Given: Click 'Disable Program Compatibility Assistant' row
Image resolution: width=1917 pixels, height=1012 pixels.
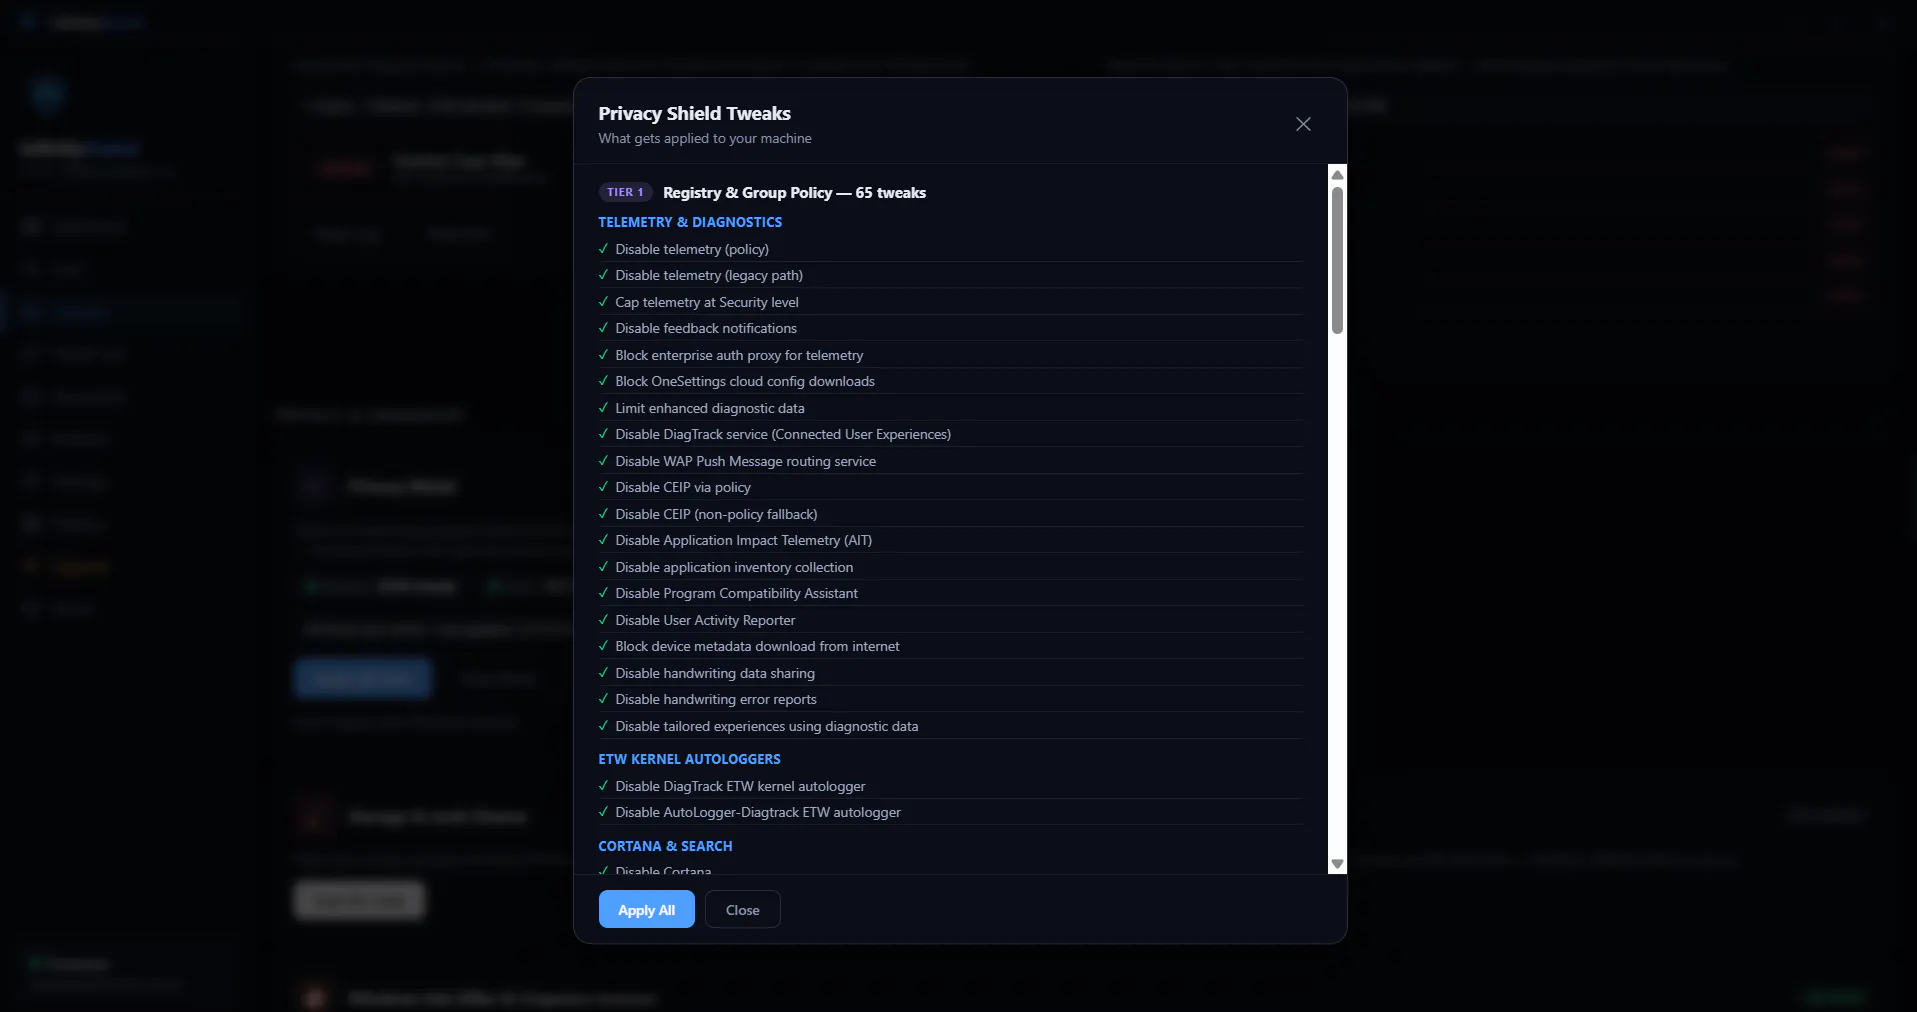Looking at the screenshot, I should (951, 593).
